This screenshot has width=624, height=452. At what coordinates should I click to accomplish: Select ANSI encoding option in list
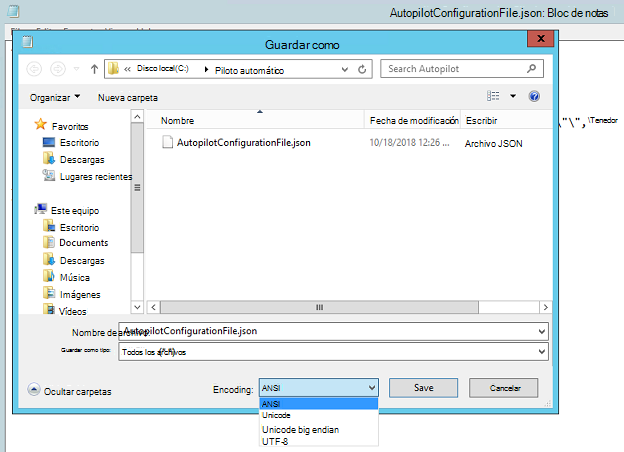tap(318, 404)
